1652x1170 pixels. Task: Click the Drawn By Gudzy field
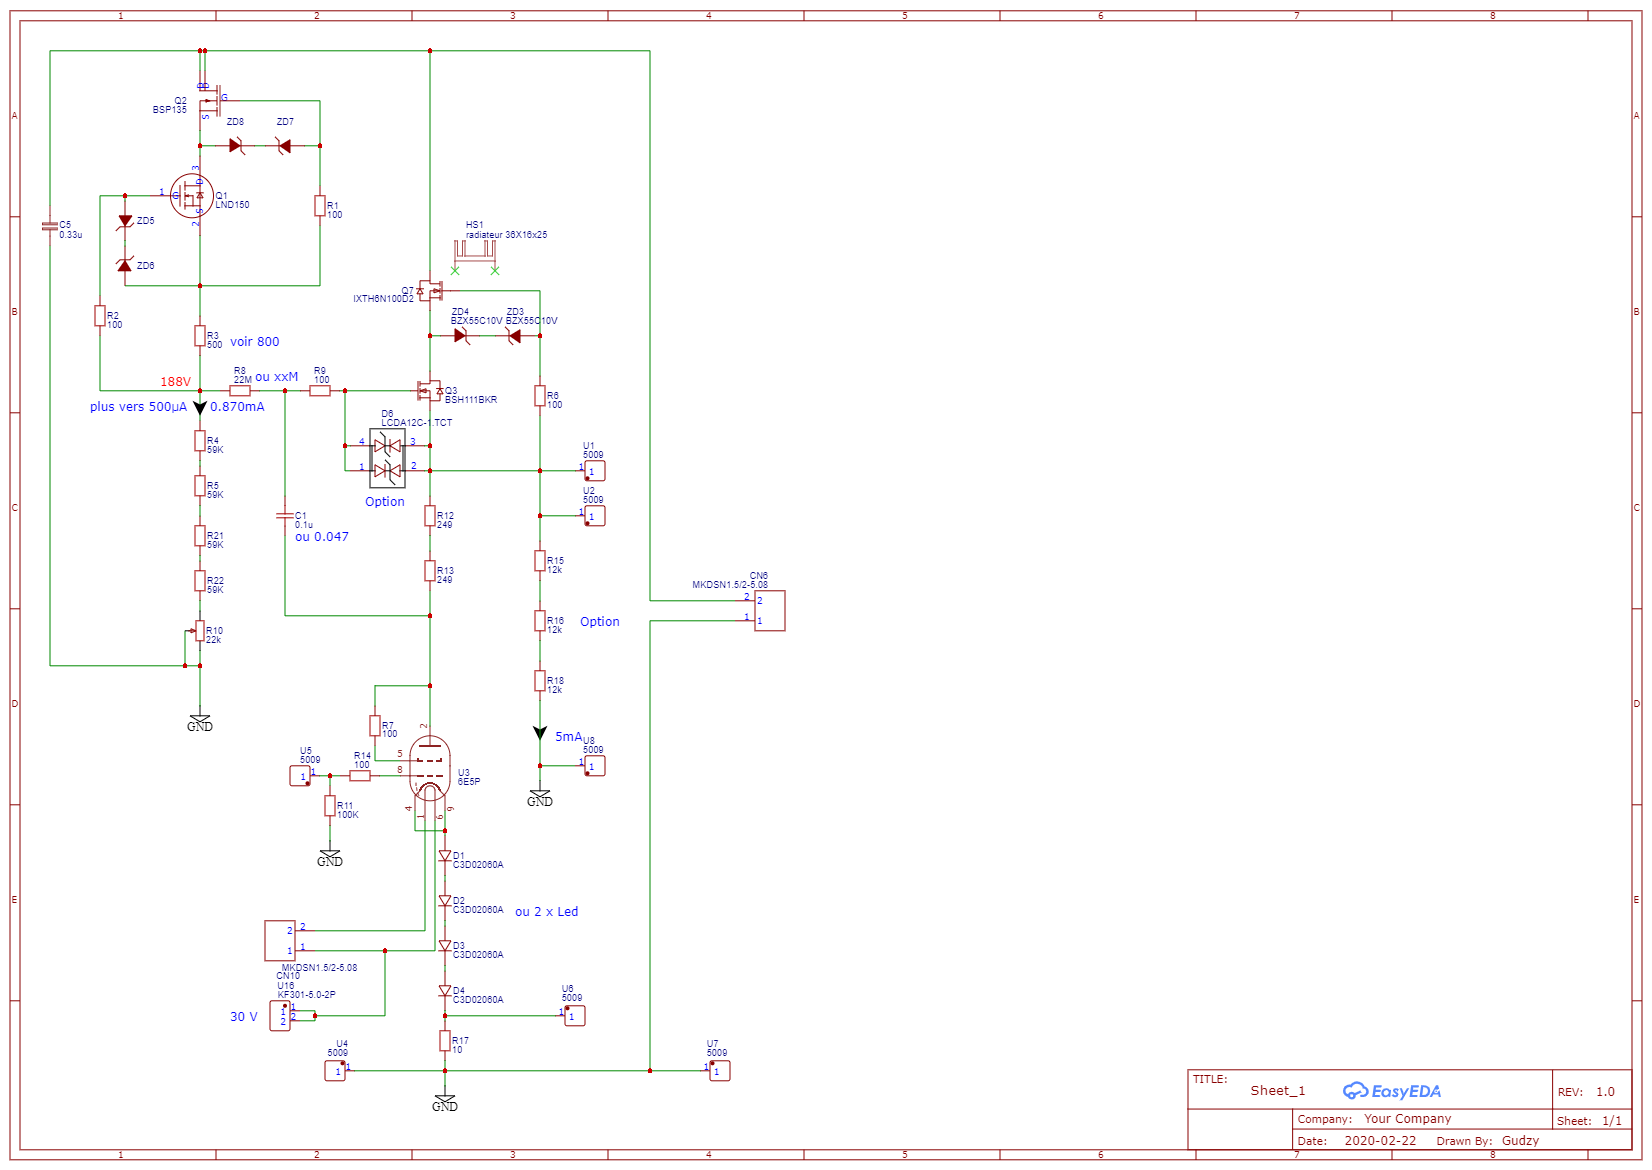[x=1488, y=1141]
